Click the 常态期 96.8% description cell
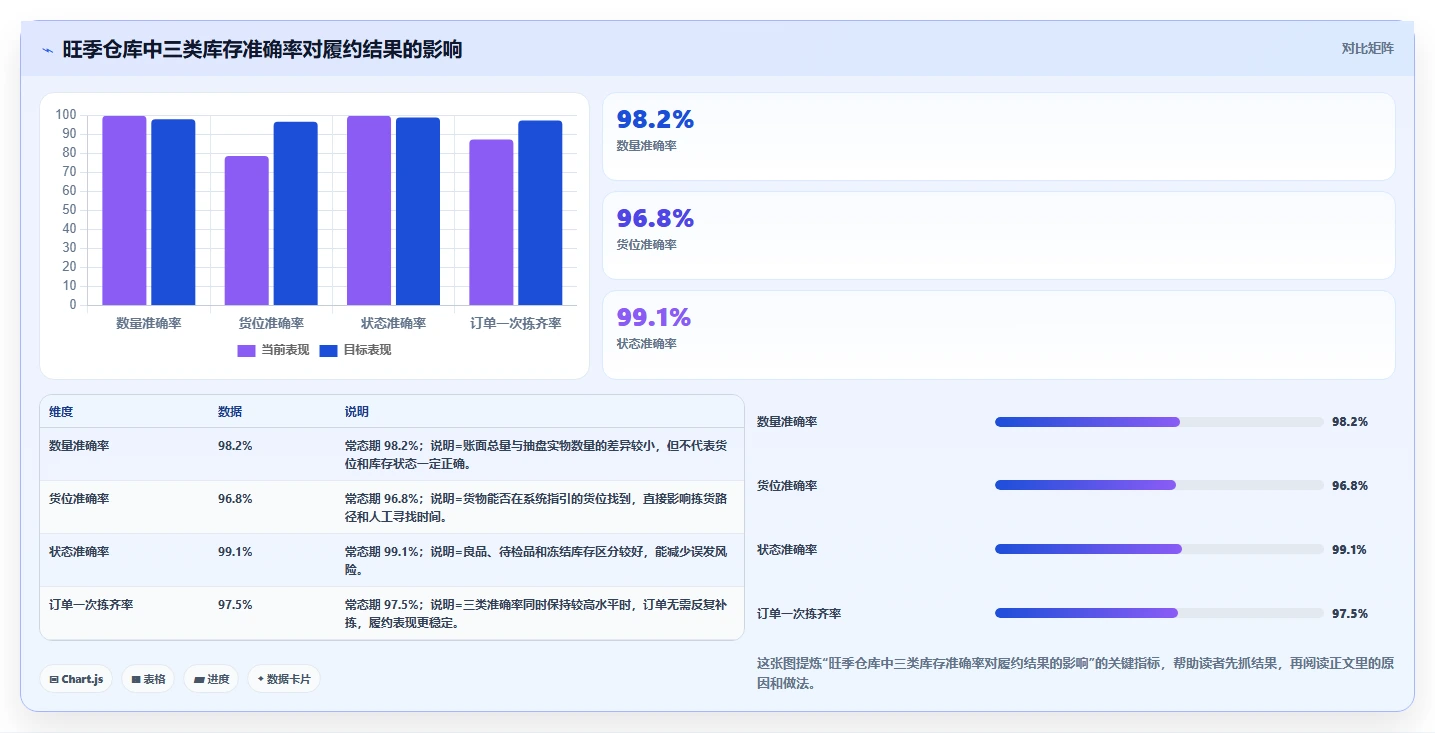Screen dimensions: 1435x733 pos(539,507)
